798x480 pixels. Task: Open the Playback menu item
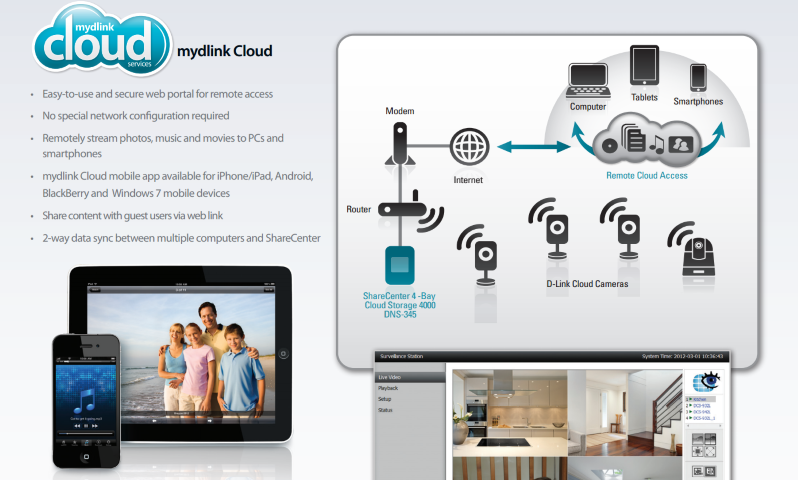(x=388, y=388)
